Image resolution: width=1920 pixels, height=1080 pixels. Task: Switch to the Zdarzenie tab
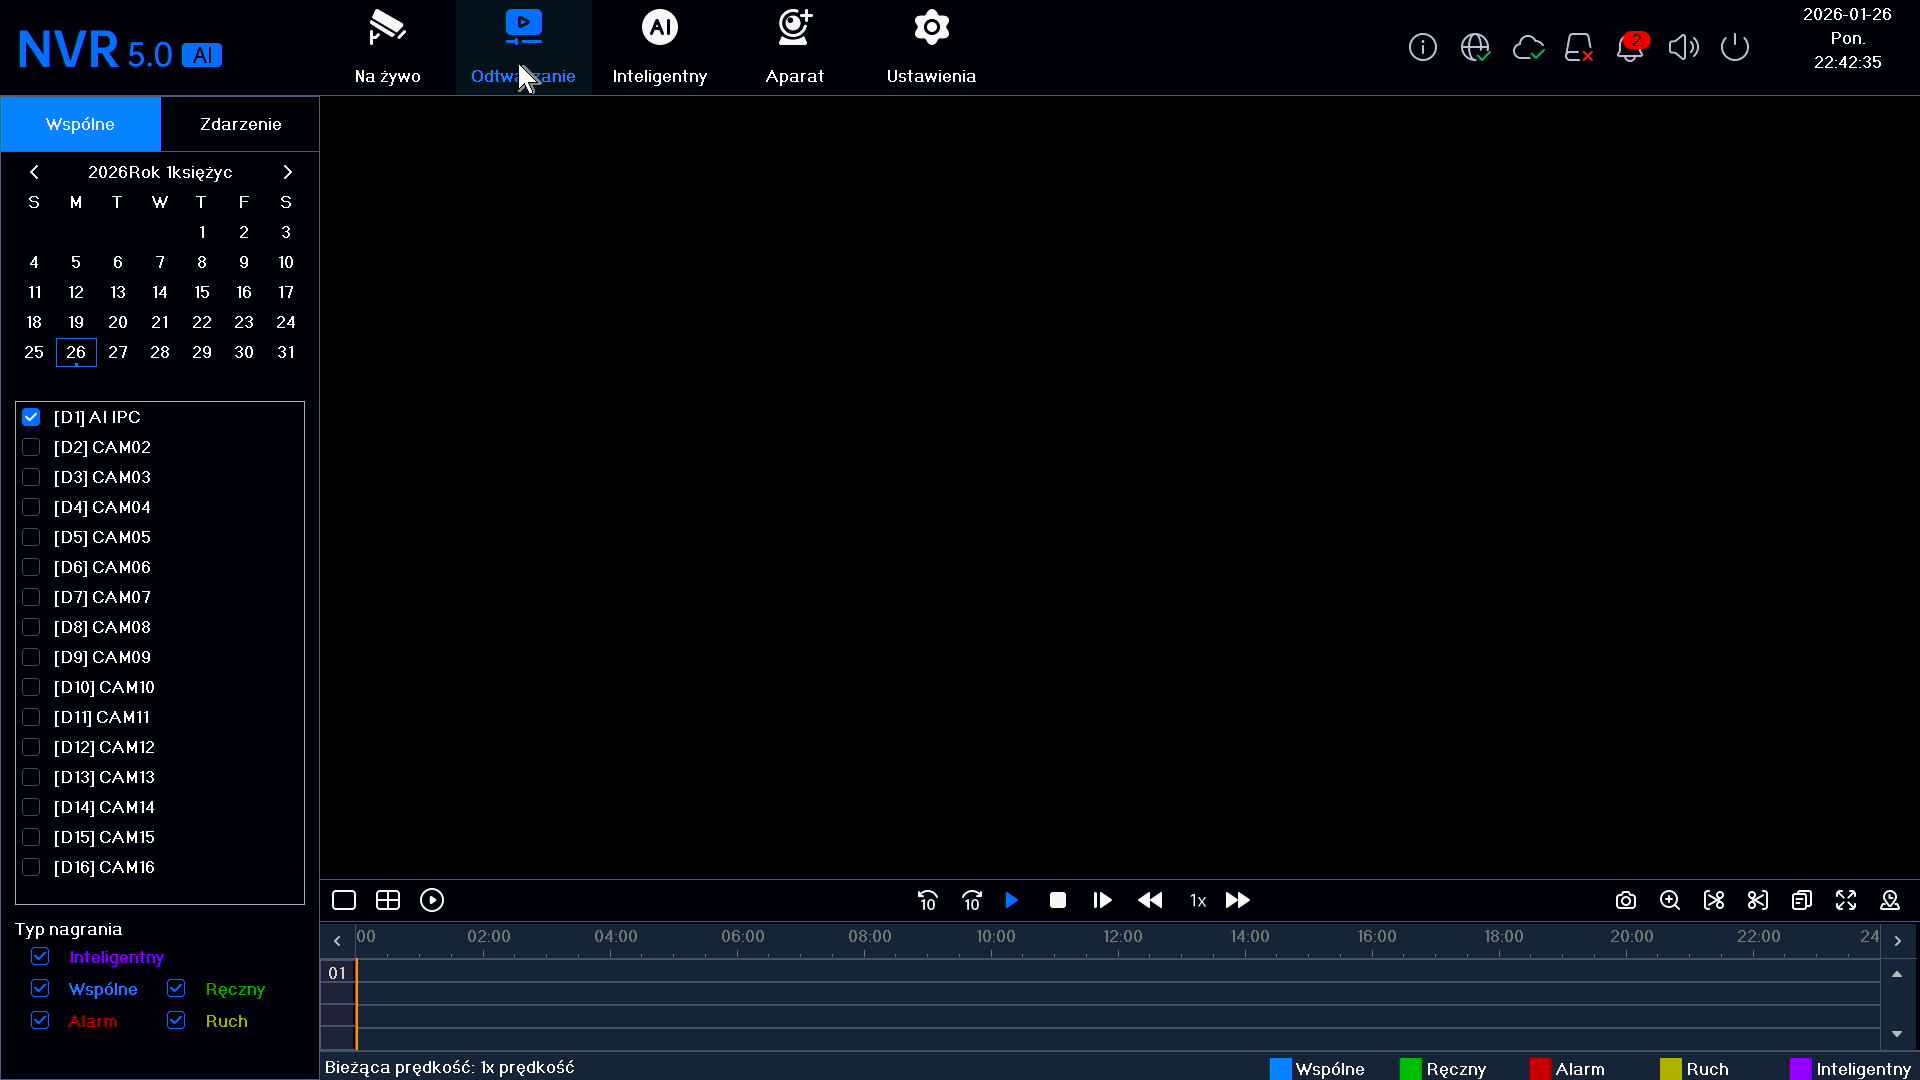[240, 124]
